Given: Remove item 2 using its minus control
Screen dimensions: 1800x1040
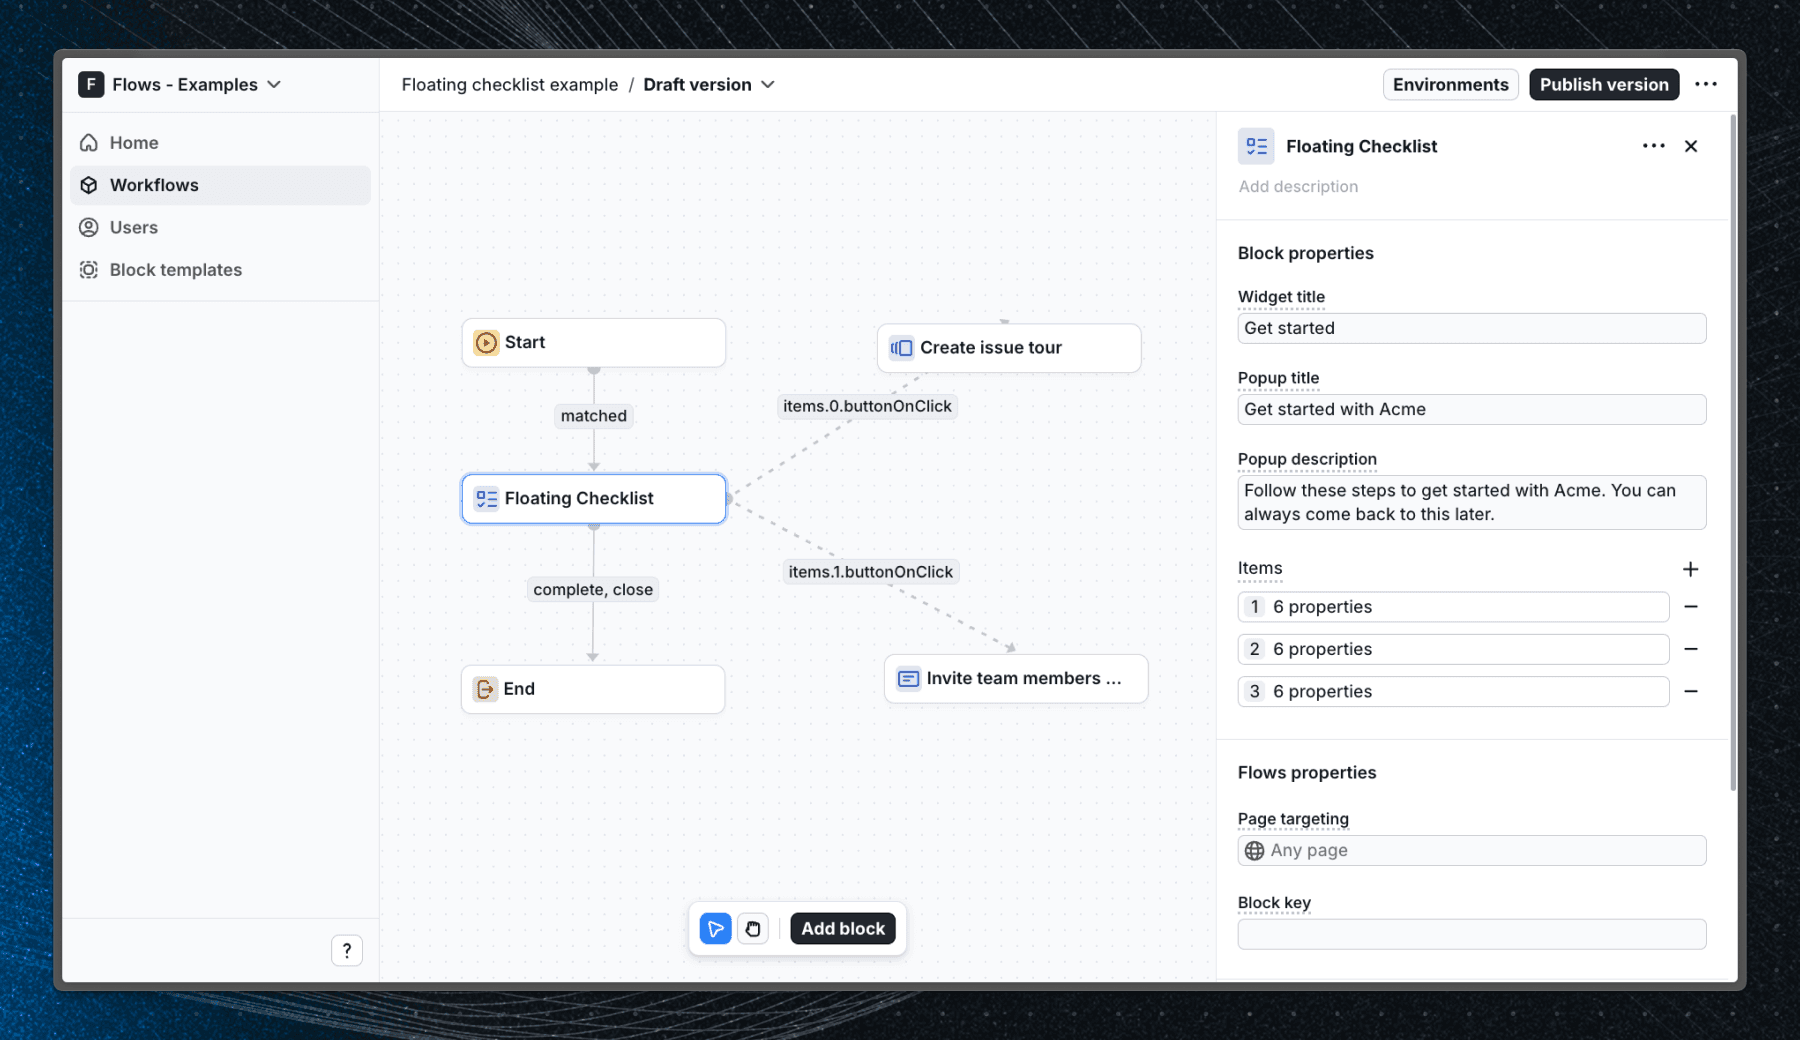Looking at the screenshot, I should tap(1691, 649).
